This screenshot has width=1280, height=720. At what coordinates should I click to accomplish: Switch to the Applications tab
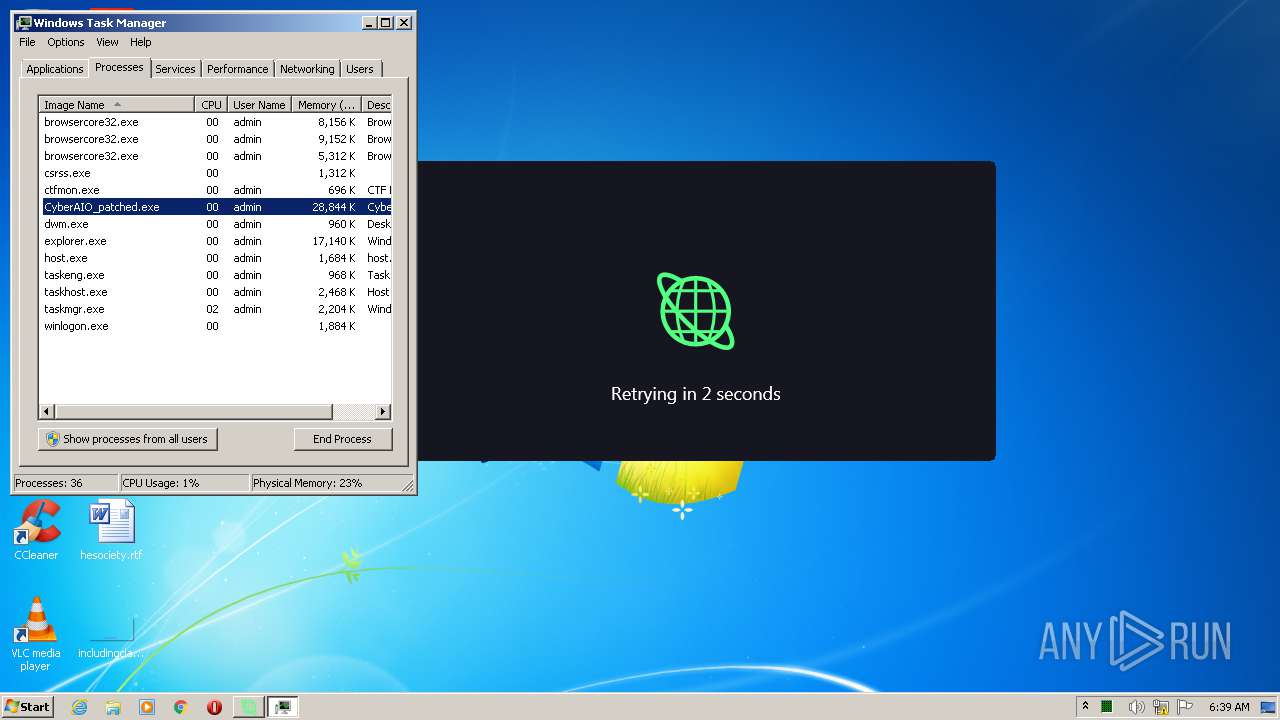tap(54, 69)
